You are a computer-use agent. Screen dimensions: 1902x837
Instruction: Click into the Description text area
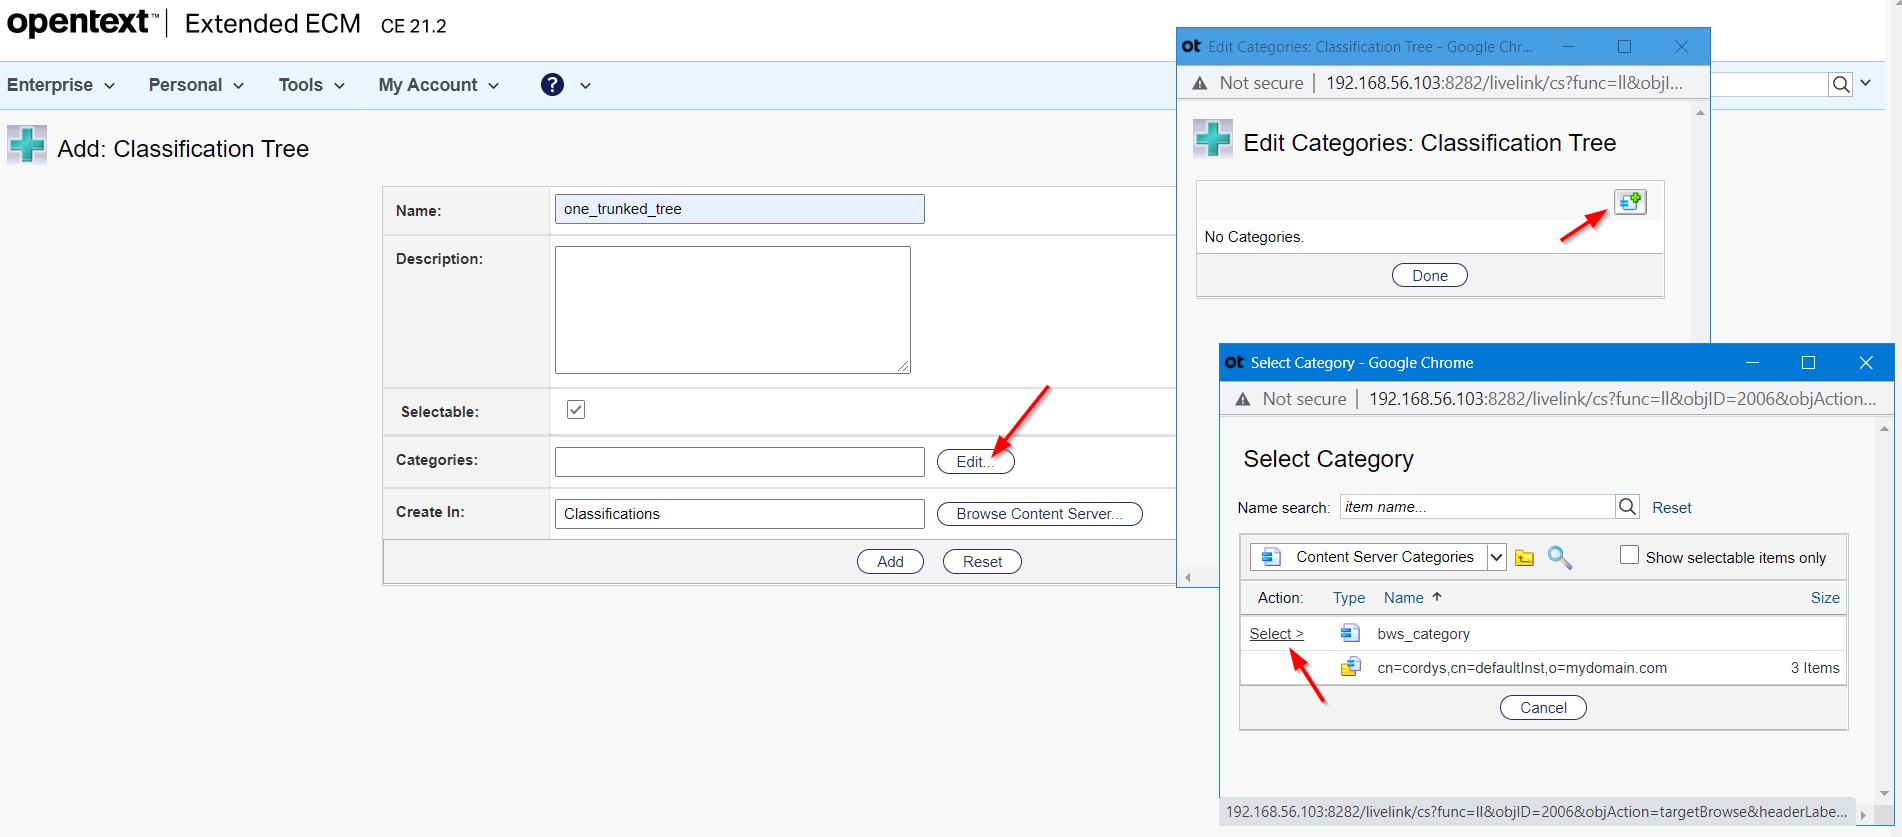pyautogui.click(x=732, y=309)
